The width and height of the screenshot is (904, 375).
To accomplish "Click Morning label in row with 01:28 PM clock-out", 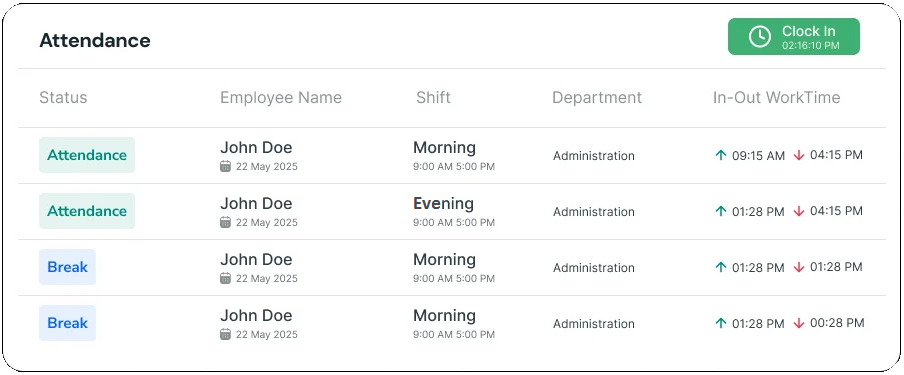I will (445, 260).
